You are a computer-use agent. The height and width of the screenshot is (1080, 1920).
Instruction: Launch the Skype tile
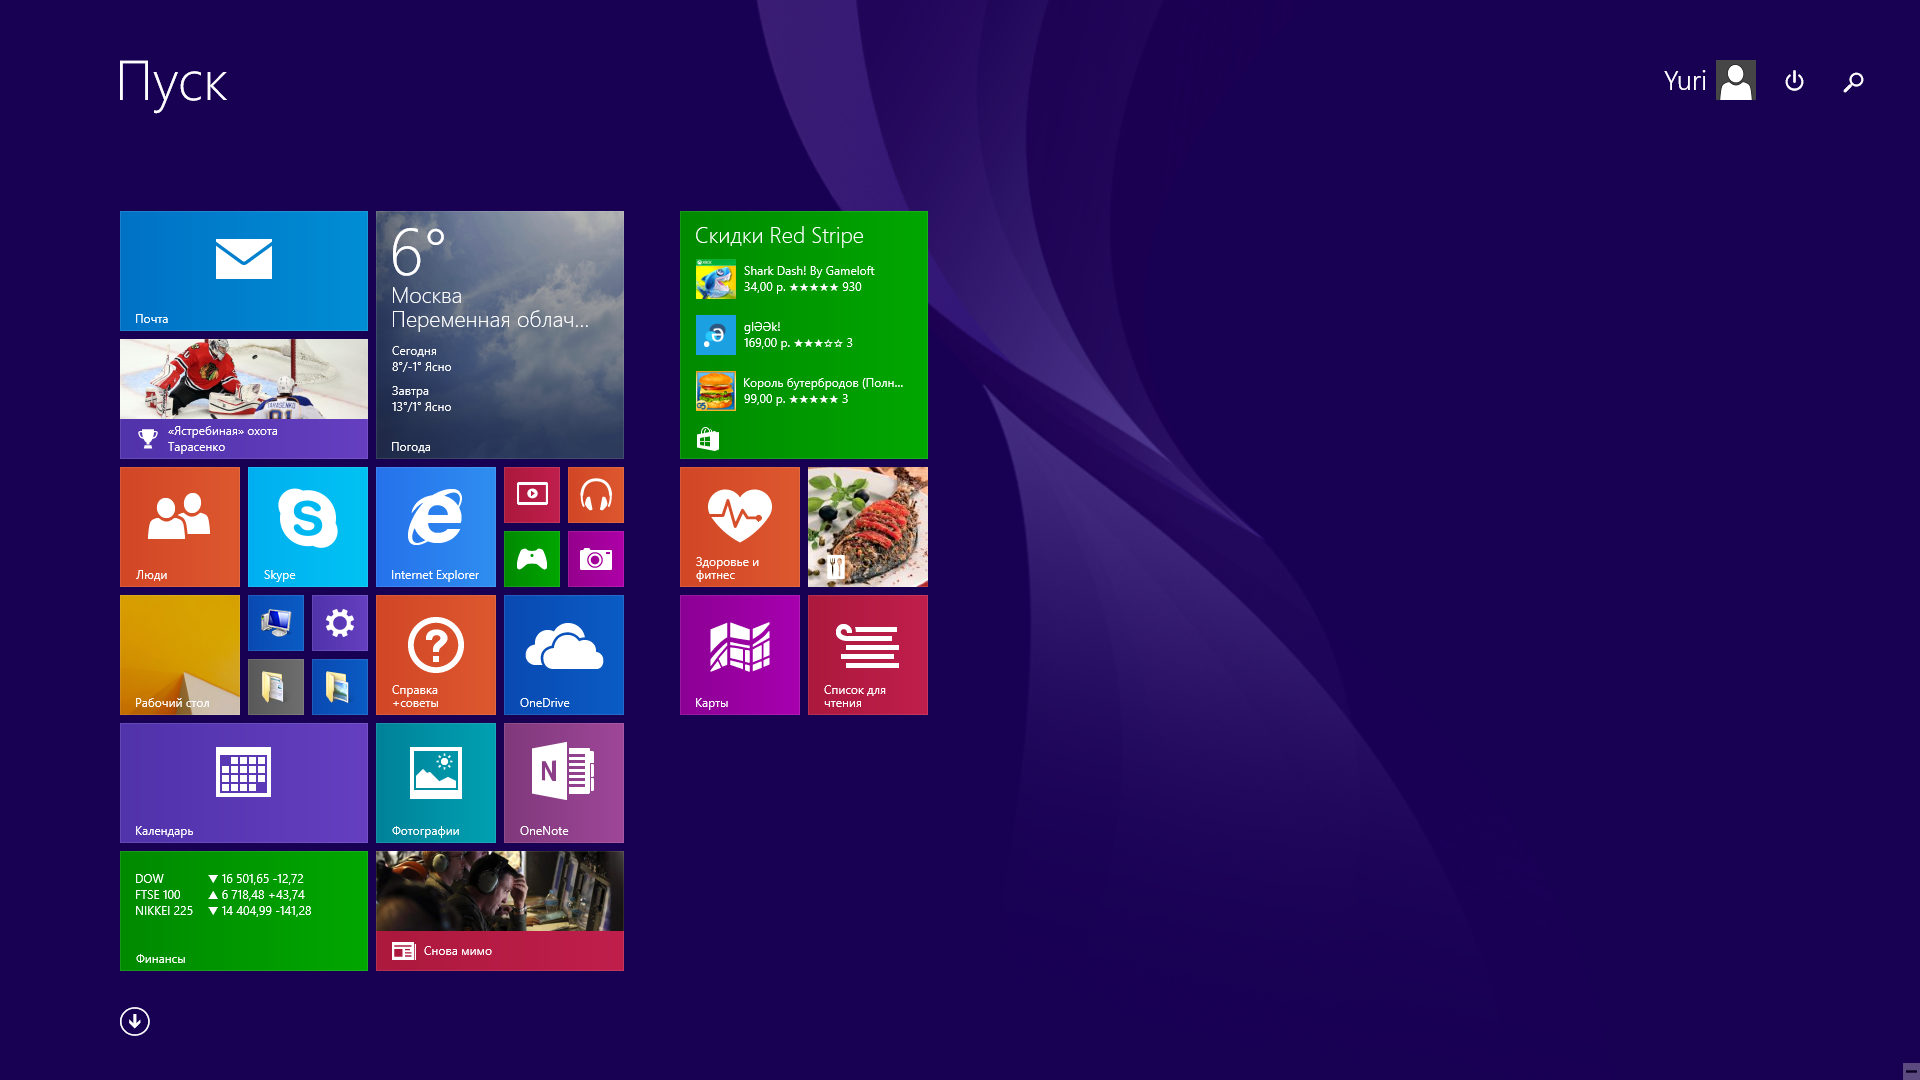308,527
